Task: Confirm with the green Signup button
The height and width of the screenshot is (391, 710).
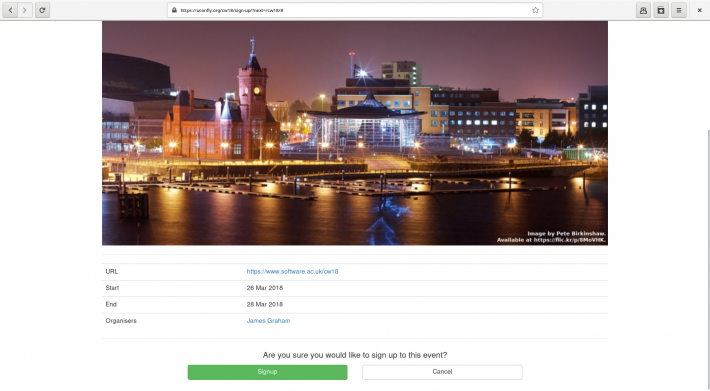Action: pos(267,372)
